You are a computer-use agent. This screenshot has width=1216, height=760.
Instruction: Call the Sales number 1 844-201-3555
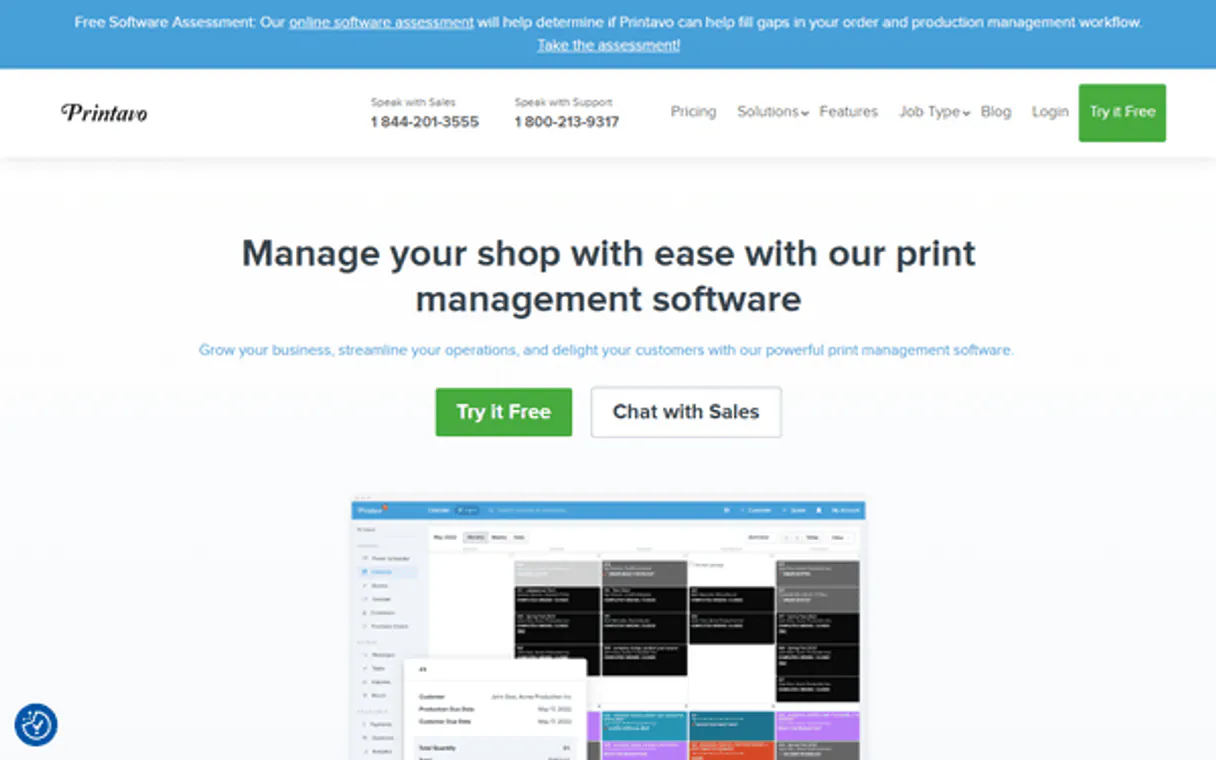point(424,122)
